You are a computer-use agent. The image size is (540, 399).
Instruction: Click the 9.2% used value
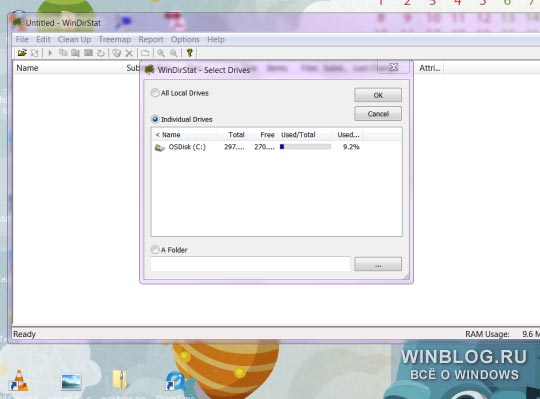[x=351, y=147]
